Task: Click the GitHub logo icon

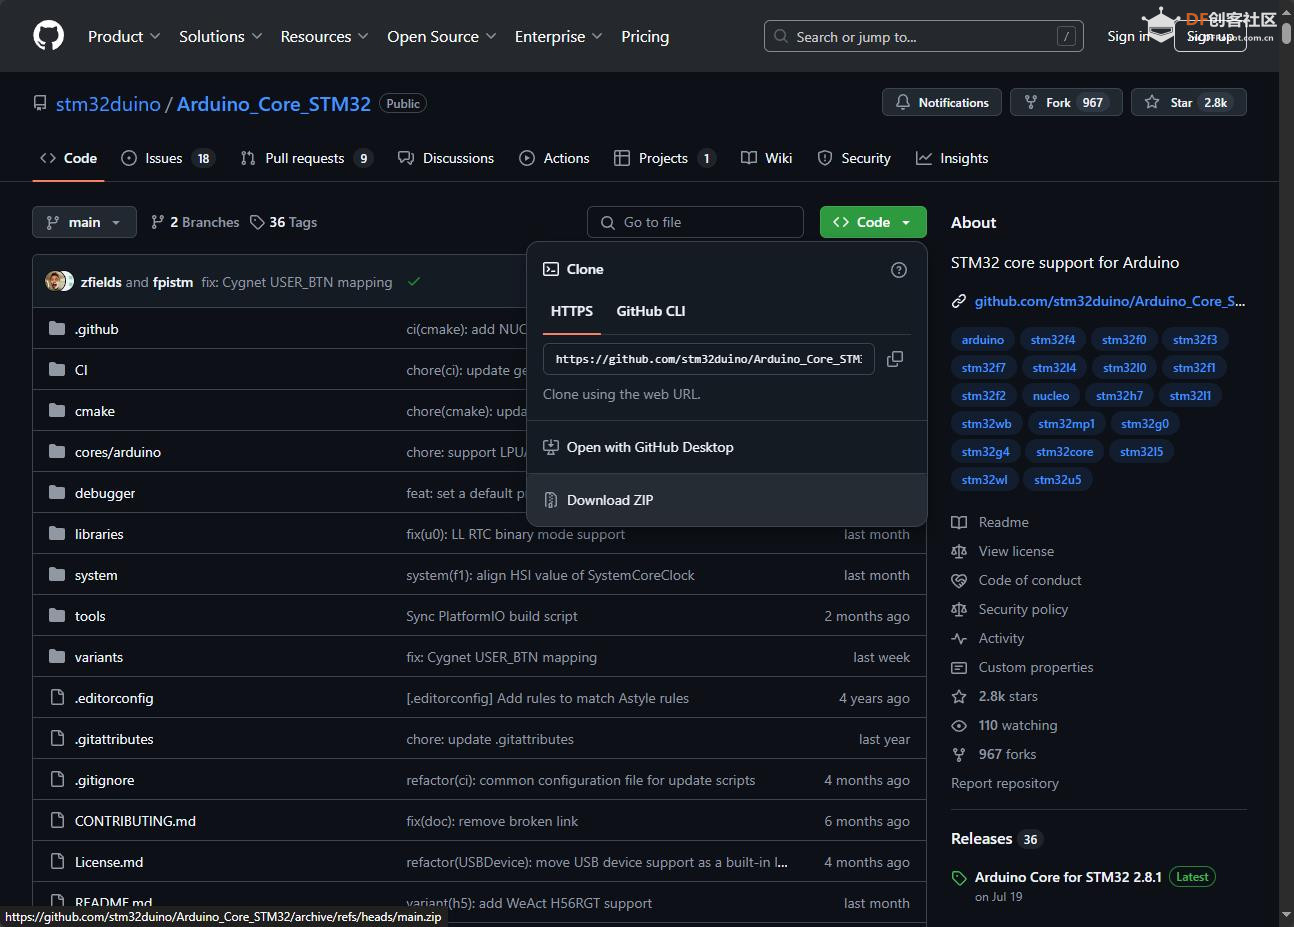Action: pyautogui.click(x=48, y=36)
